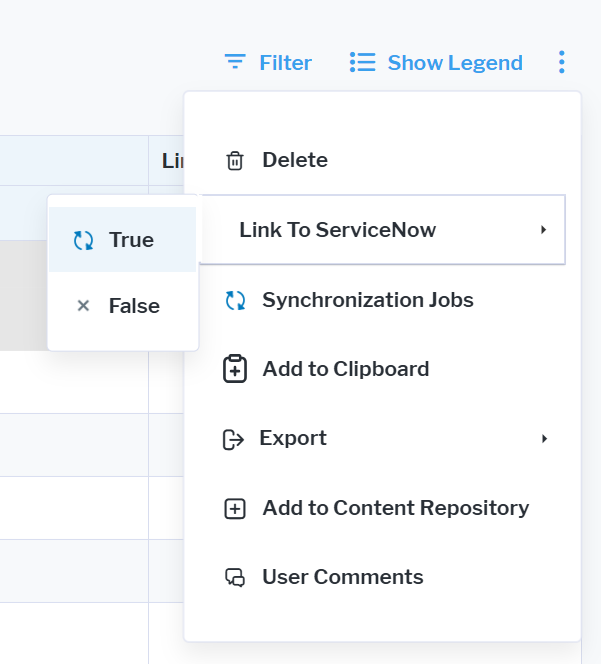The height and width of the screenshot is (664, 601).
Task: Expand the Export submenu arrow
Action: pos(544,439)
